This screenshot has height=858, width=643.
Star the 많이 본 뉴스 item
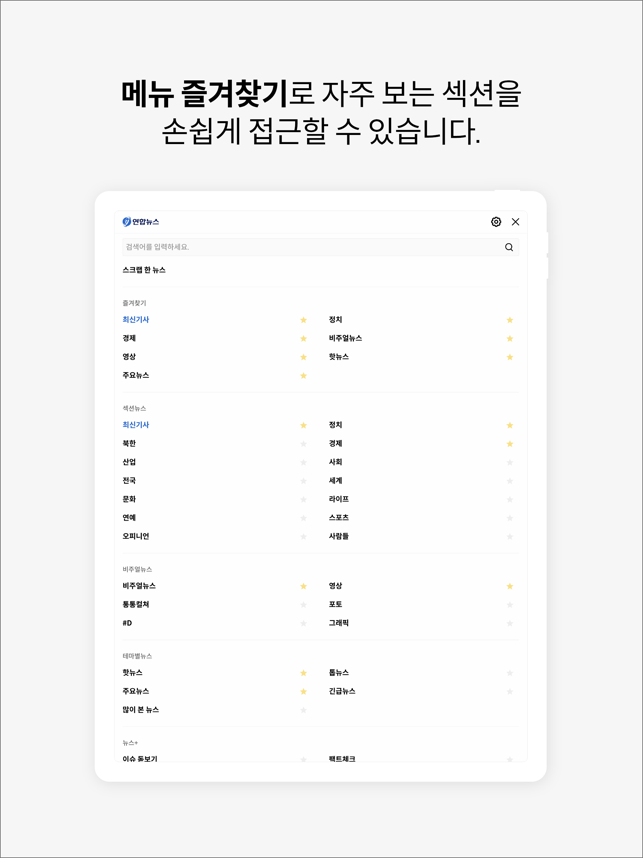click(304, 710)
